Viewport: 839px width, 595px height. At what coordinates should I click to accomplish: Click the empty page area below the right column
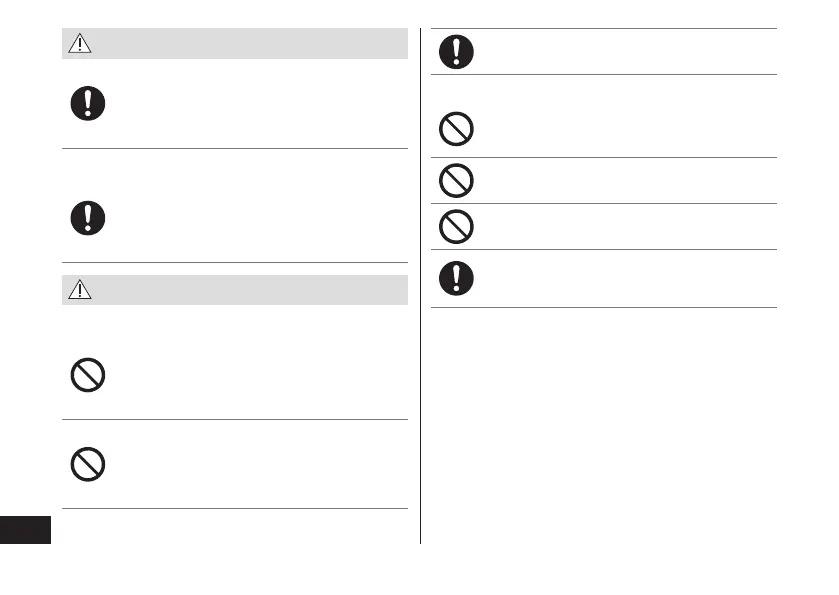pos(600,430)
